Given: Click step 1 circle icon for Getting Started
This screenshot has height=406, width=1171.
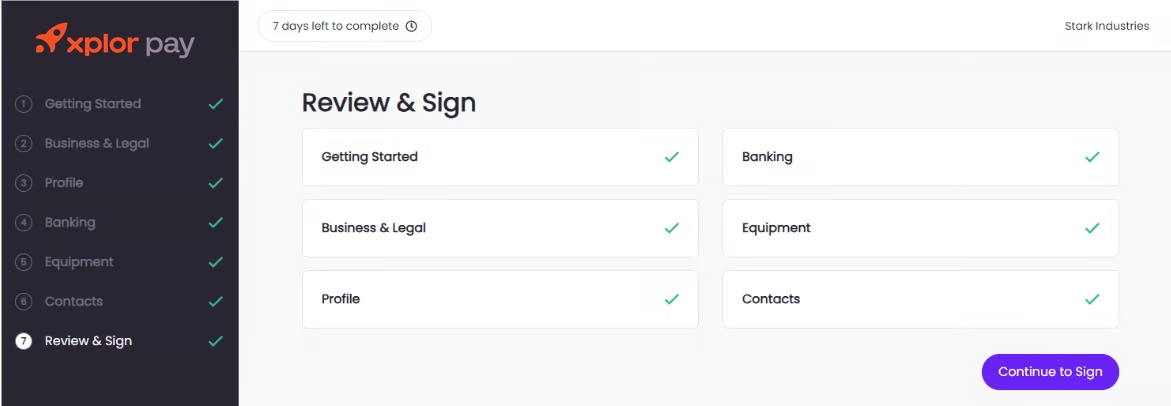Looking at the screenshot, I should (x=24, y=104).
